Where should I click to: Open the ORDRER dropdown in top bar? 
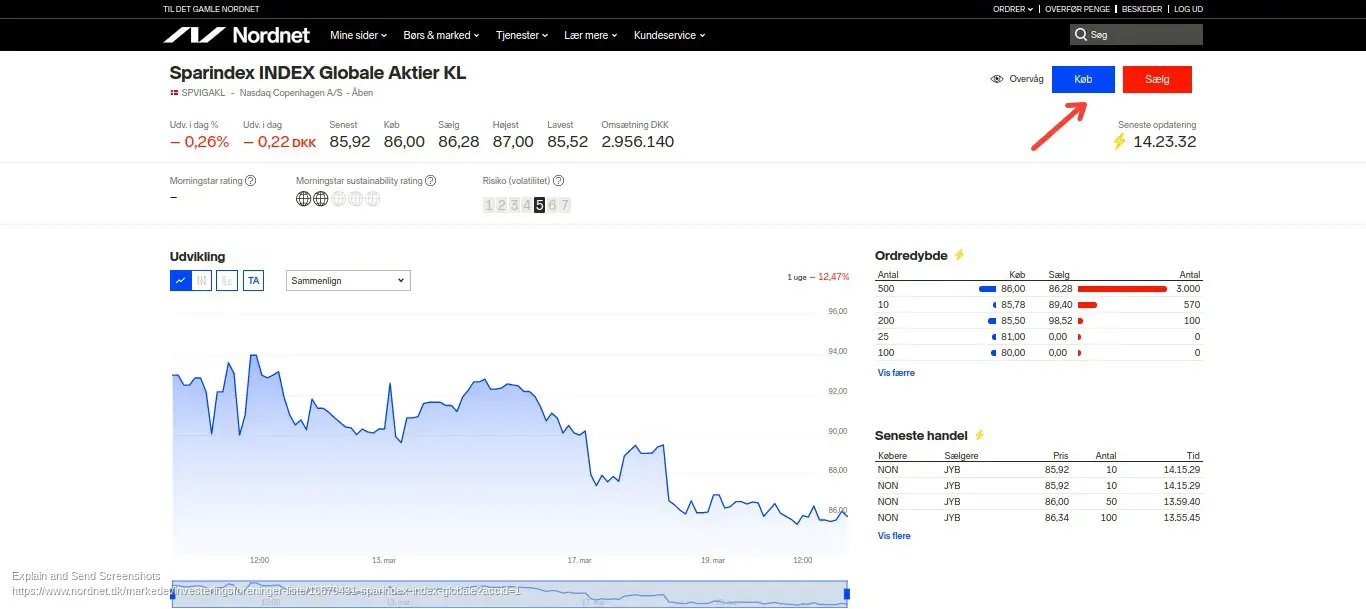[1013, 9]
